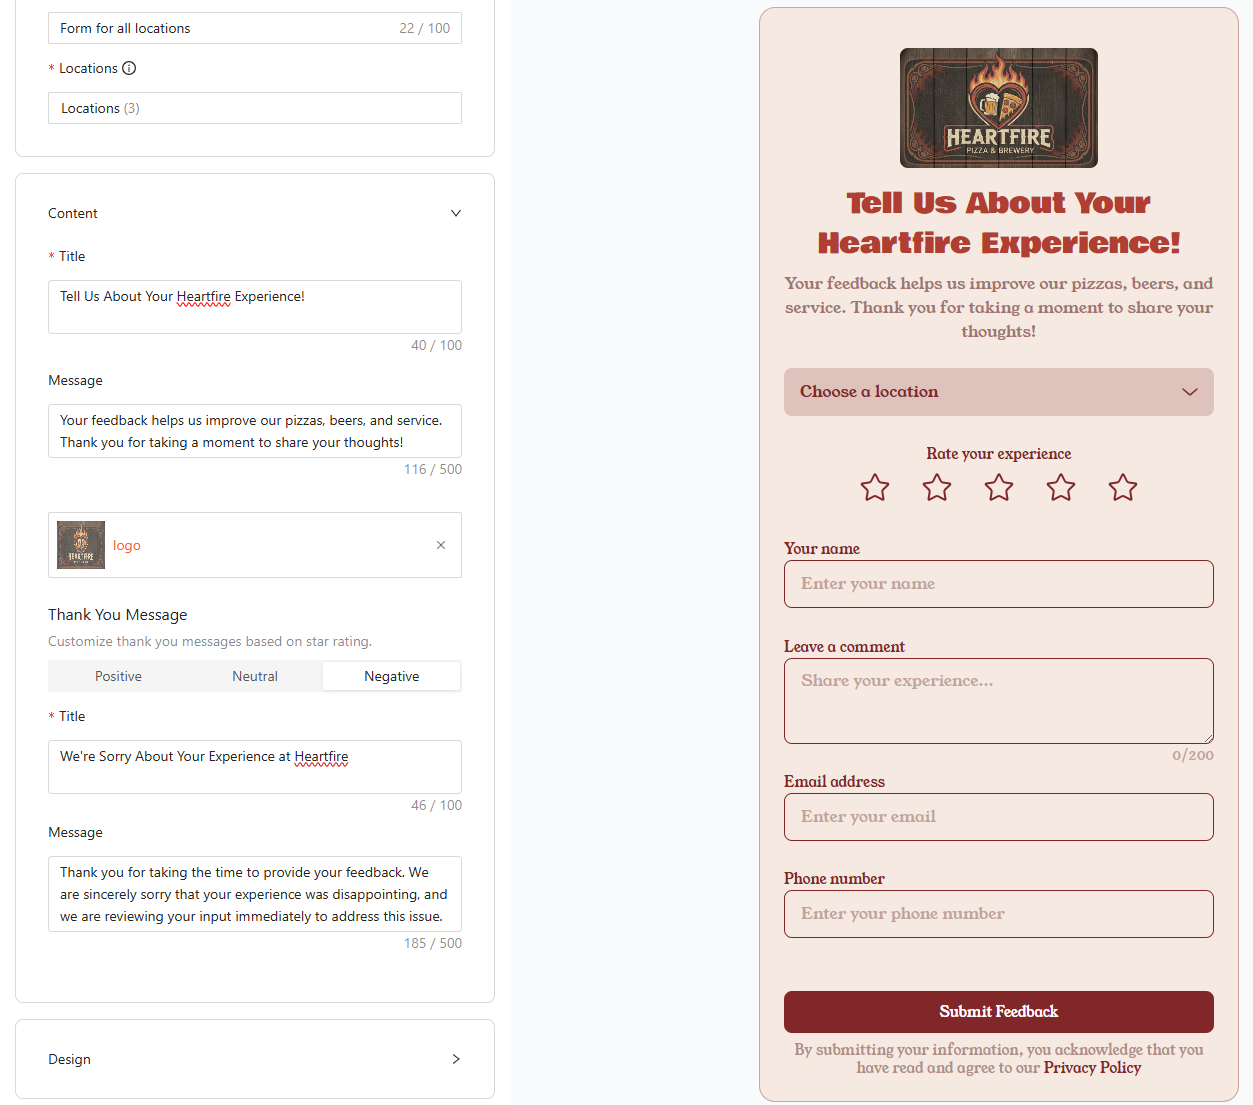Click the logo thumbnail in the upload row
The width and height of the screenshot is (1253, 1105).
click(81, 545)
